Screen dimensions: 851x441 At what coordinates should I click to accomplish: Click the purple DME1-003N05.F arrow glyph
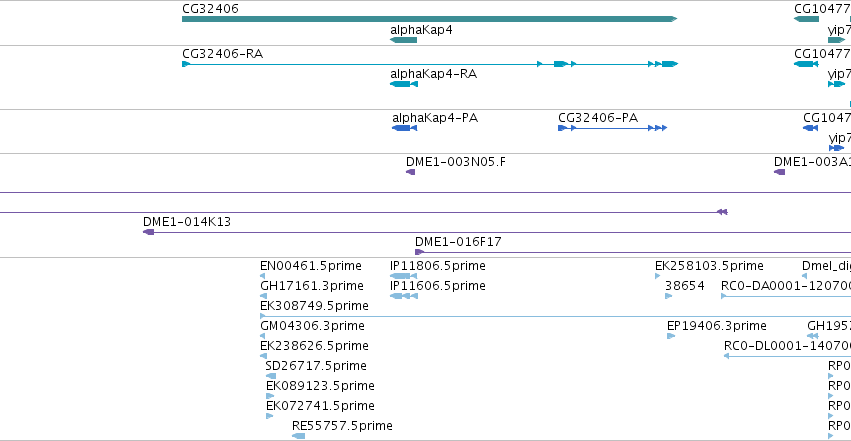tap(410, 172)
